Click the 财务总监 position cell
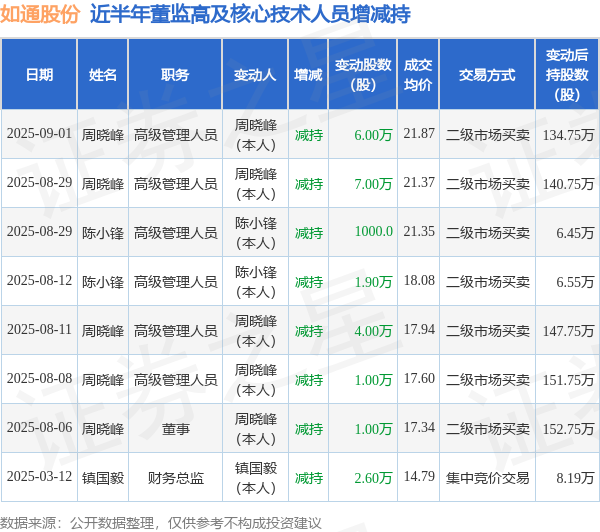Viewport: 600px width, 532px height. (x=175, y=478)
